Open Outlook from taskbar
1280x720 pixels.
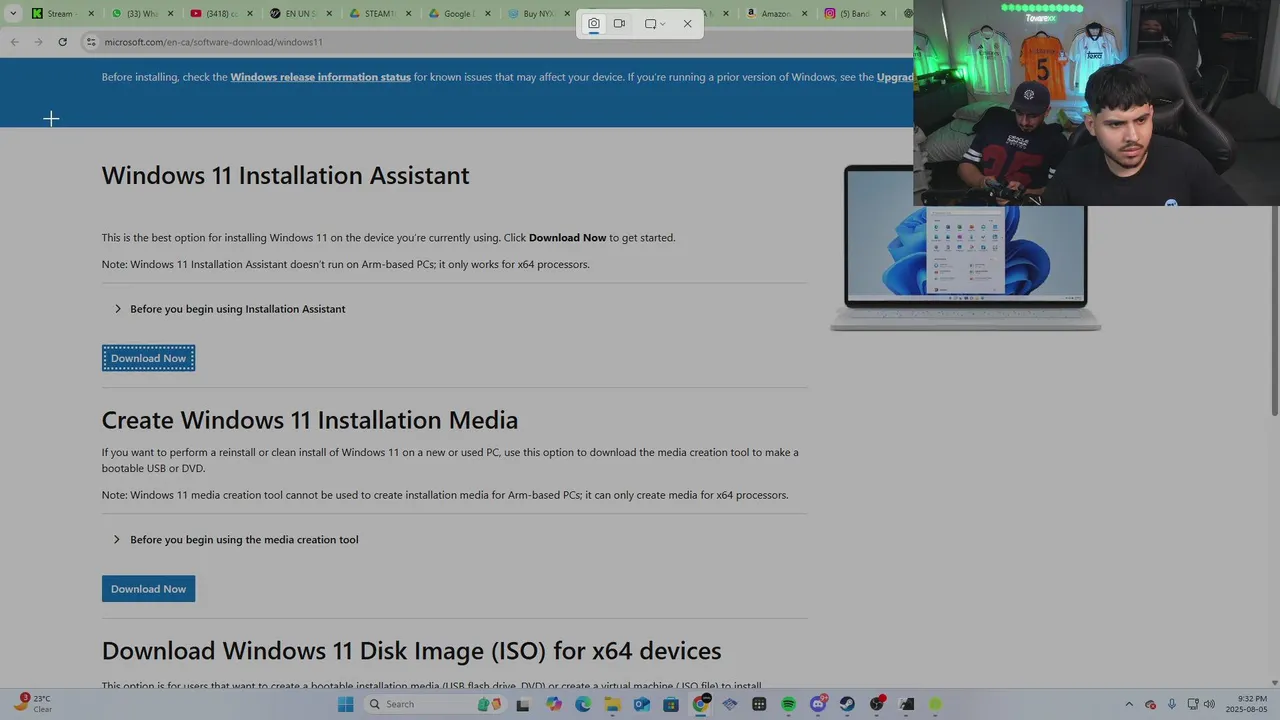(x=642, y=704)
